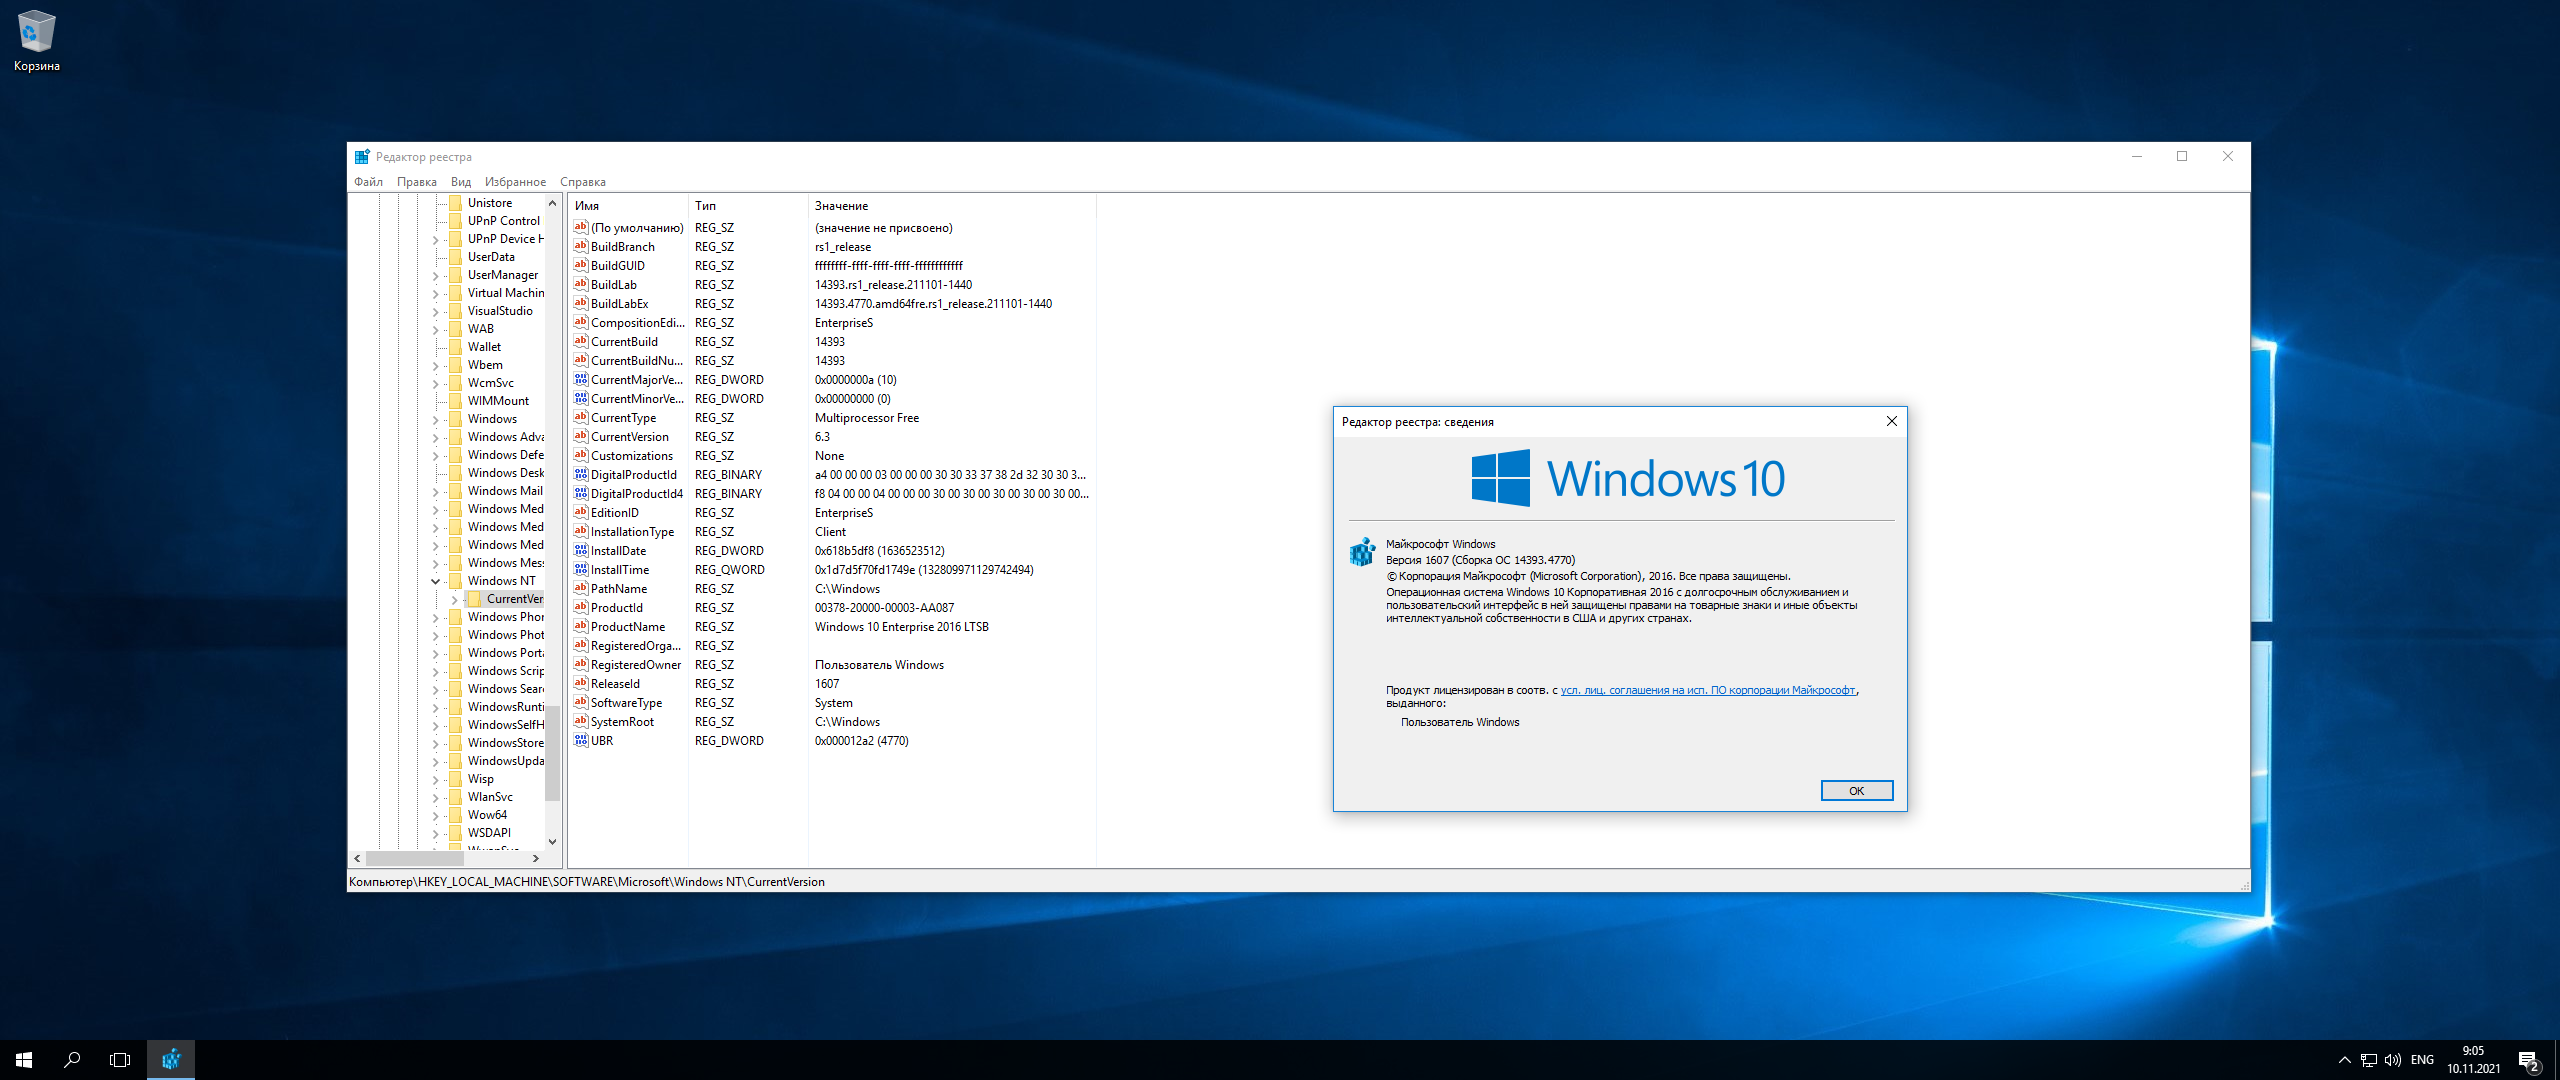Image resolution: width=2560 pixels, height=1080 pixels.
Task: Open the Избранное menu
Action: pyautogui.click(x=515, y=182)
